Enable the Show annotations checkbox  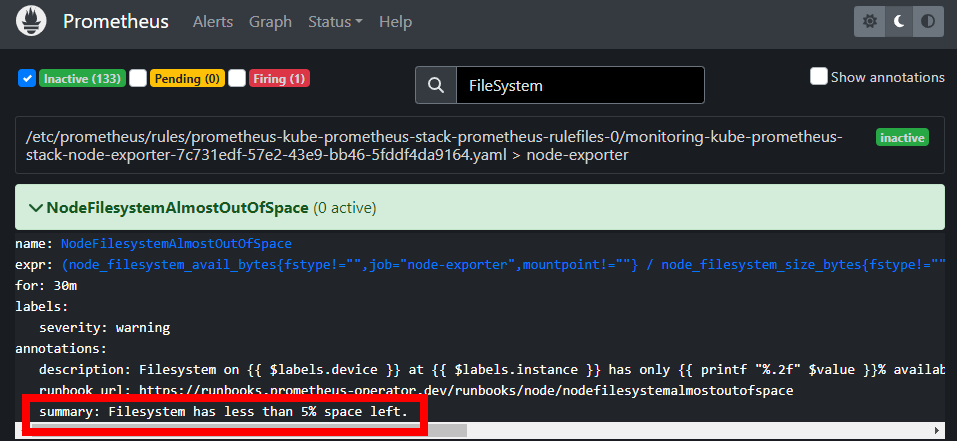818,76
